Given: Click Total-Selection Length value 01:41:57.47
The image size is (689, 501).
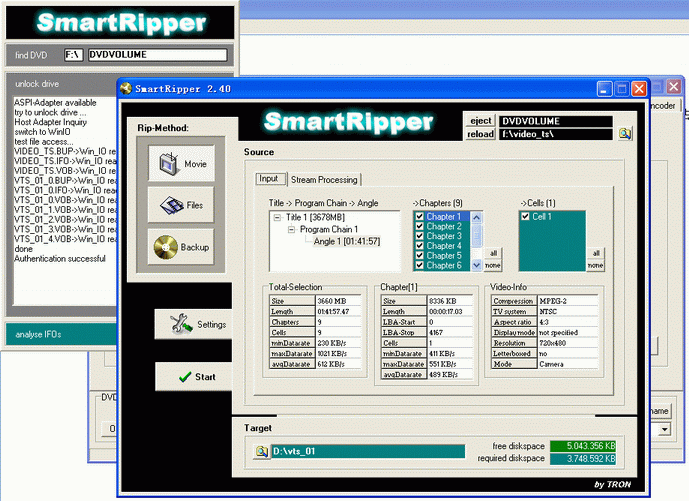Looking at the screenshot, I should tap(338, 312).
